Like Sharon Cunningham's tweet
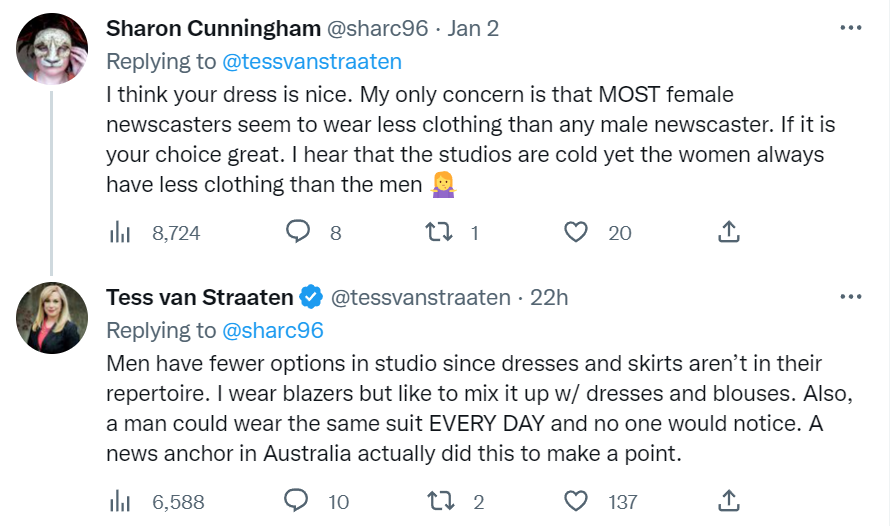 (x=576, y=232)
